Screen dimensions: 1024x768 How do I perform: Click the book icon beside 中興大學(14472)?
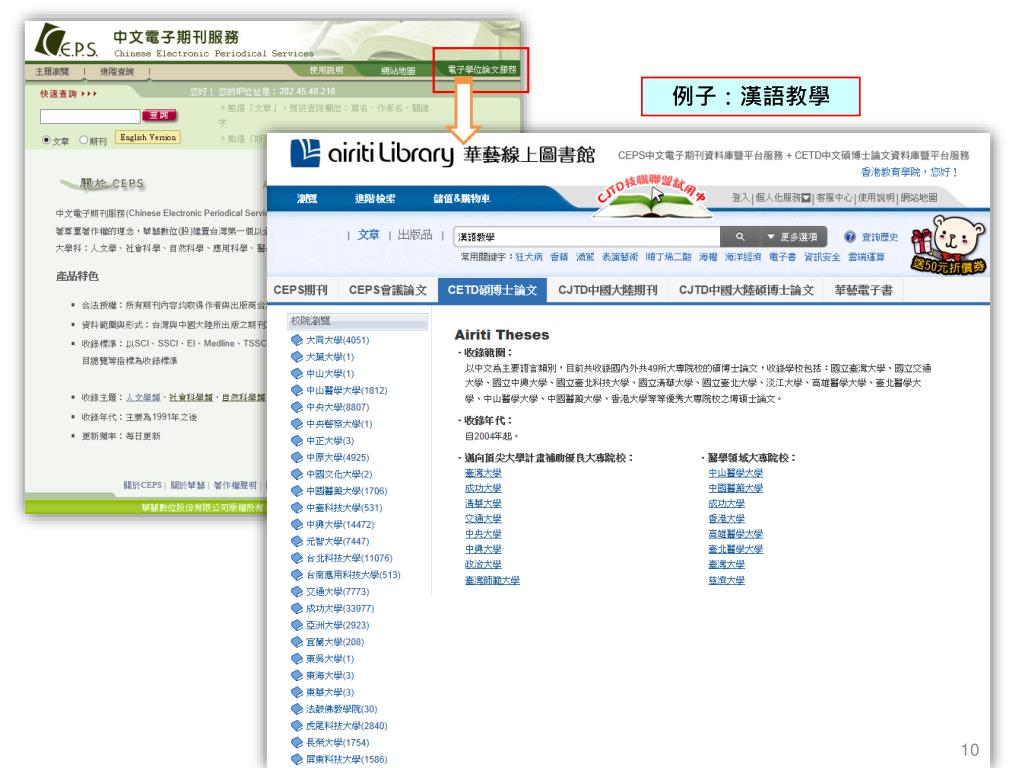296,524
